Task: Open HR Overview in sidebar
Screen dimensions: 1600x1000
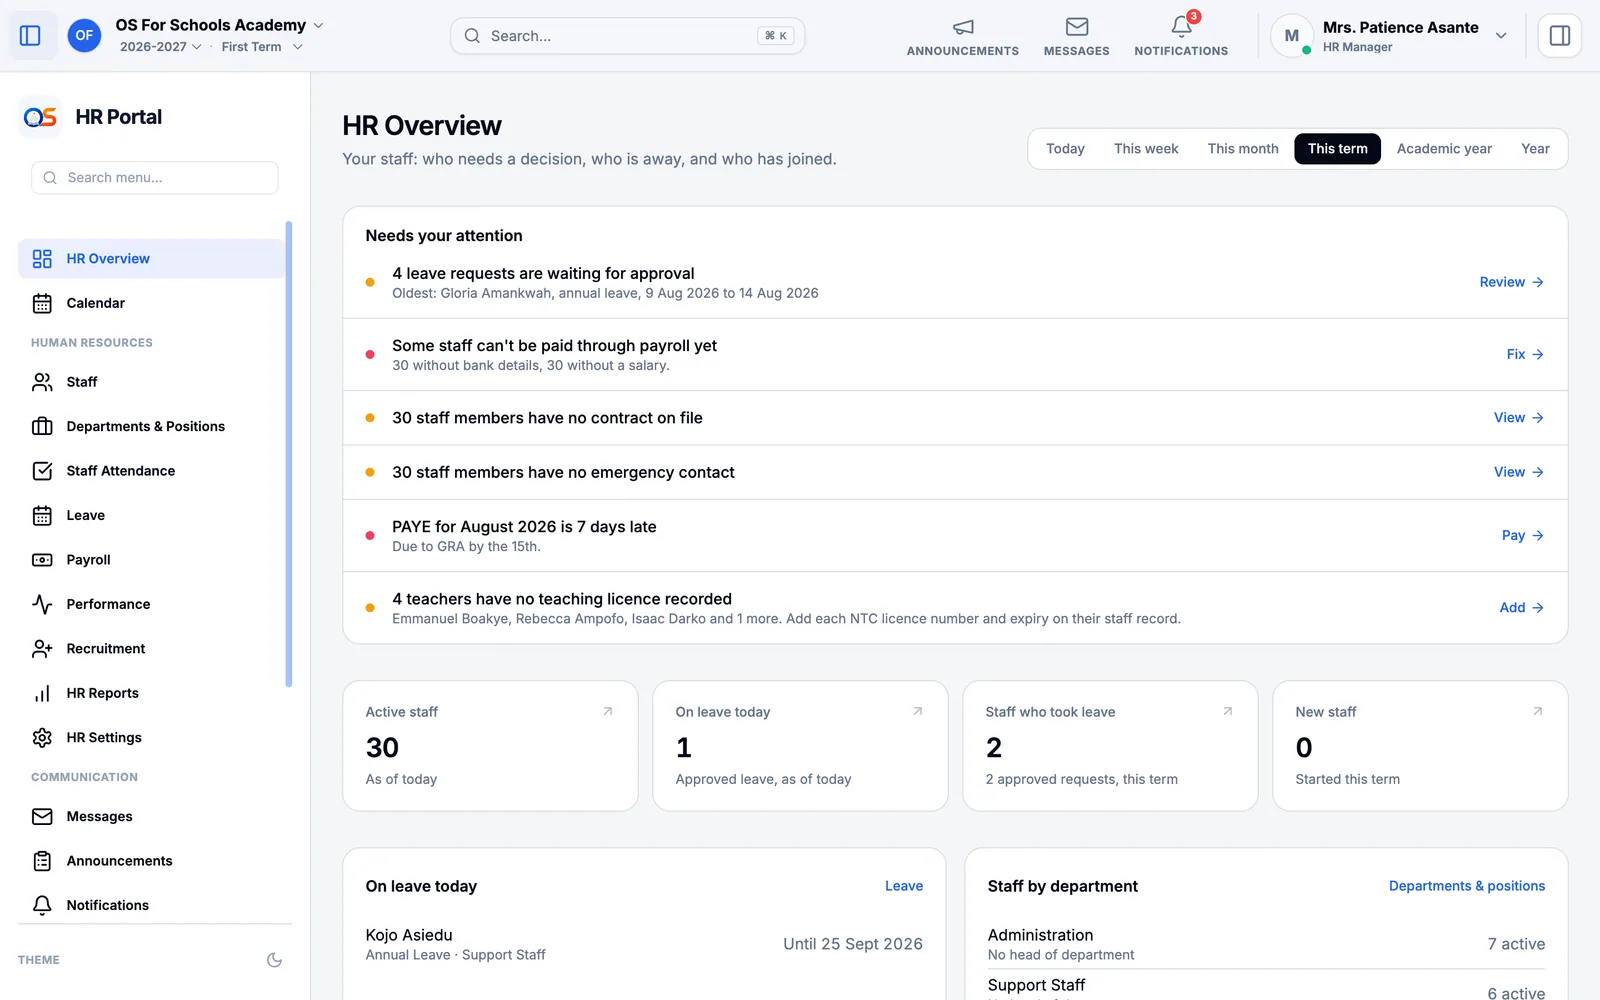Action: coord(152,259)
